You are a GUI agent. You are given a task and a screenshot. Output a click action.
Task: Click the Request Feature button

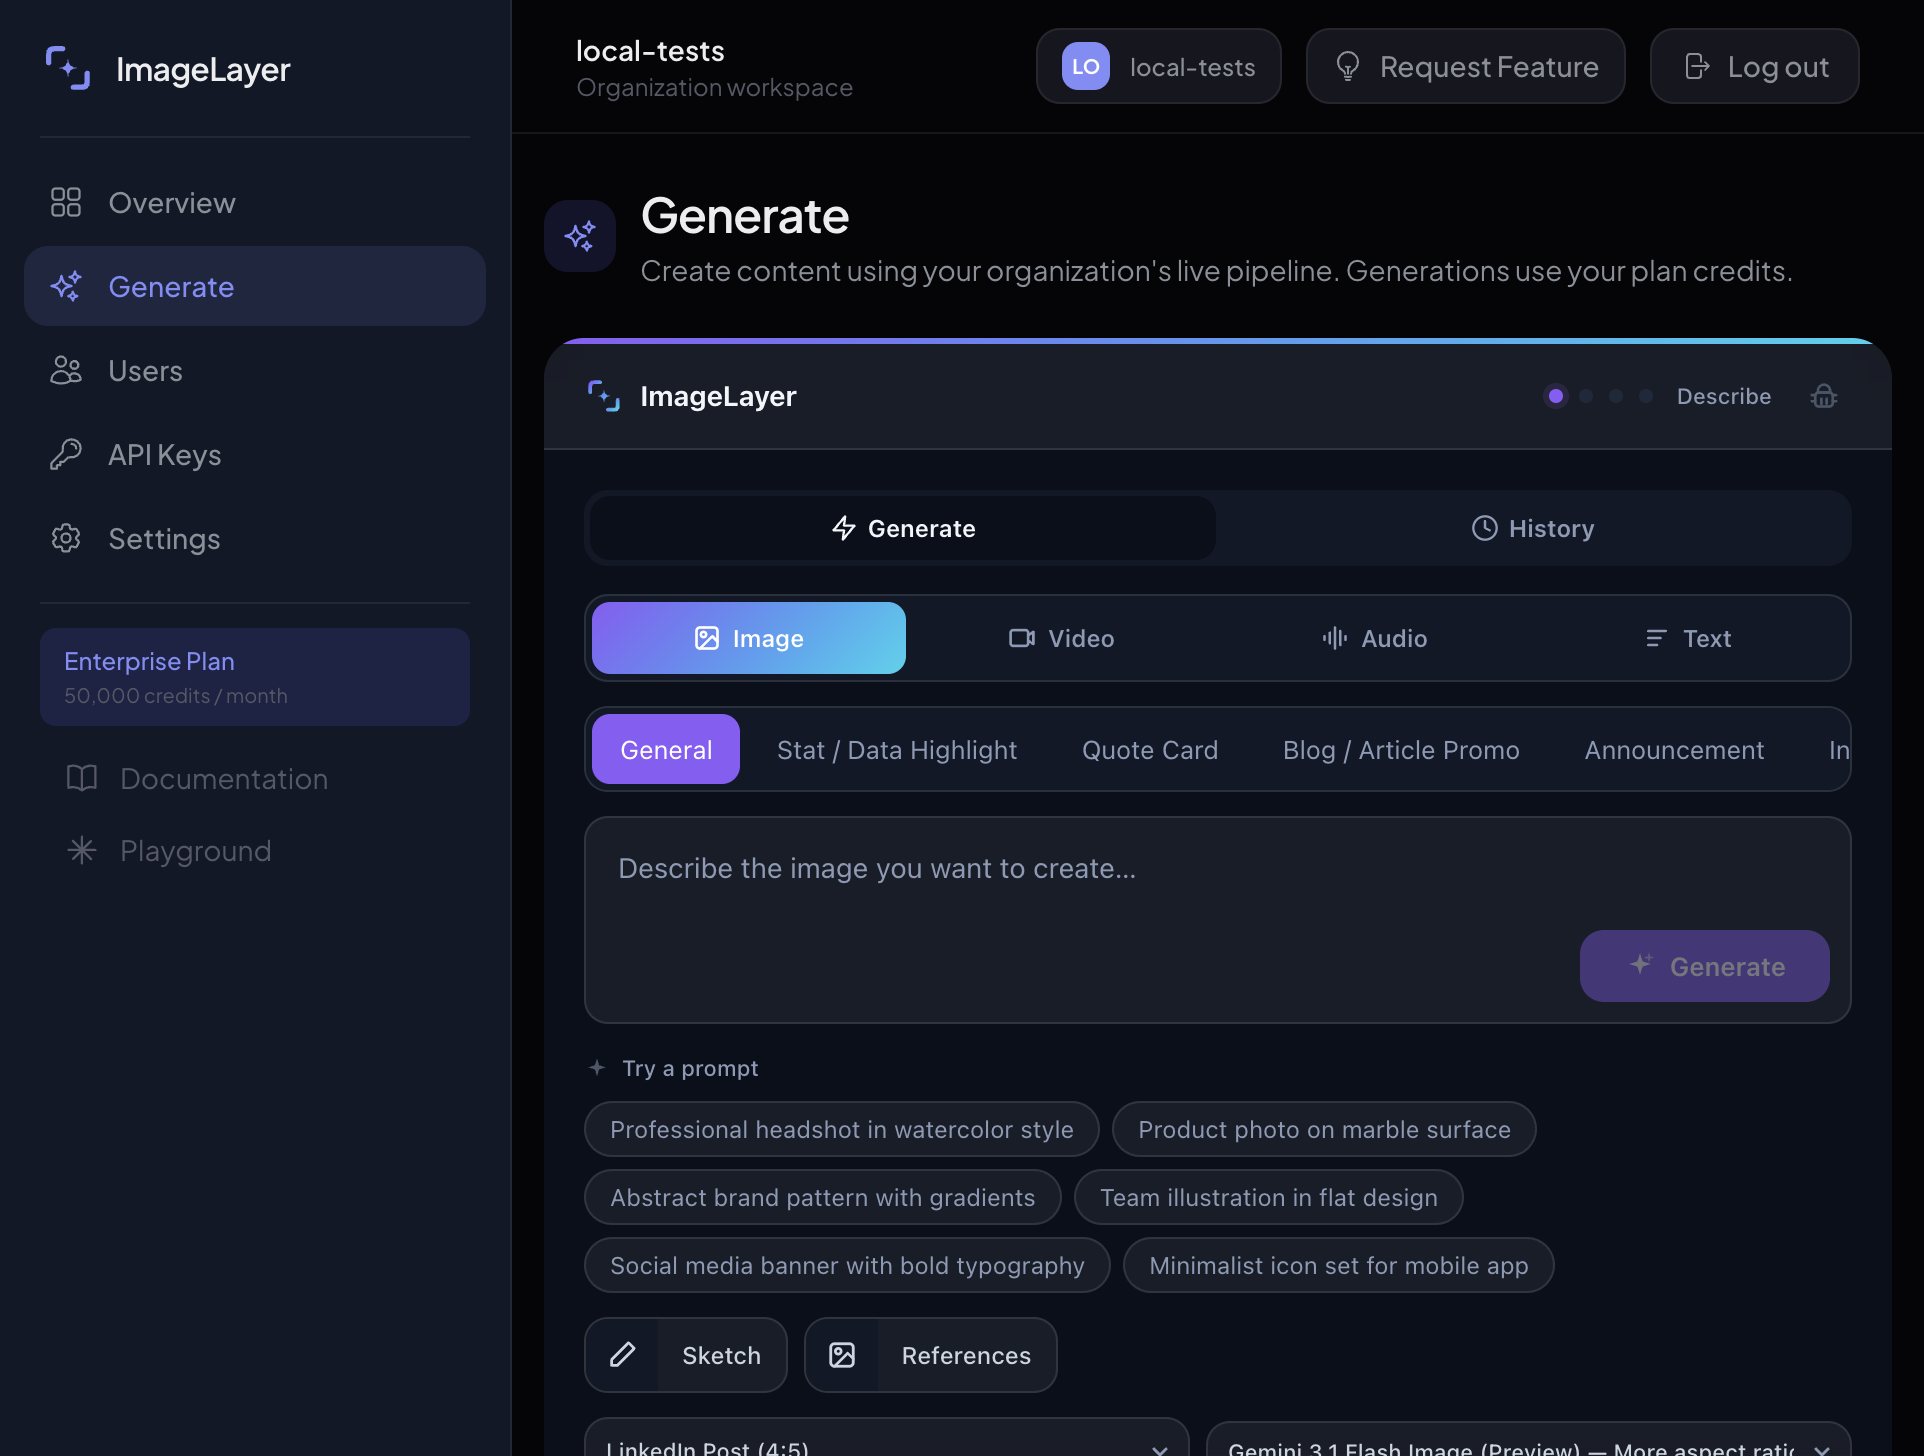click(x=1466, y=66)
